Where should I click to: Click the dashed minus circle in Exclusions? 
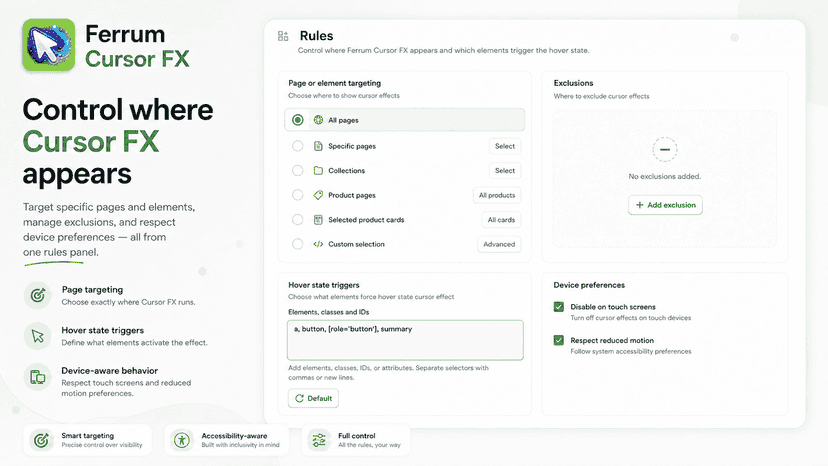point(665,150)
